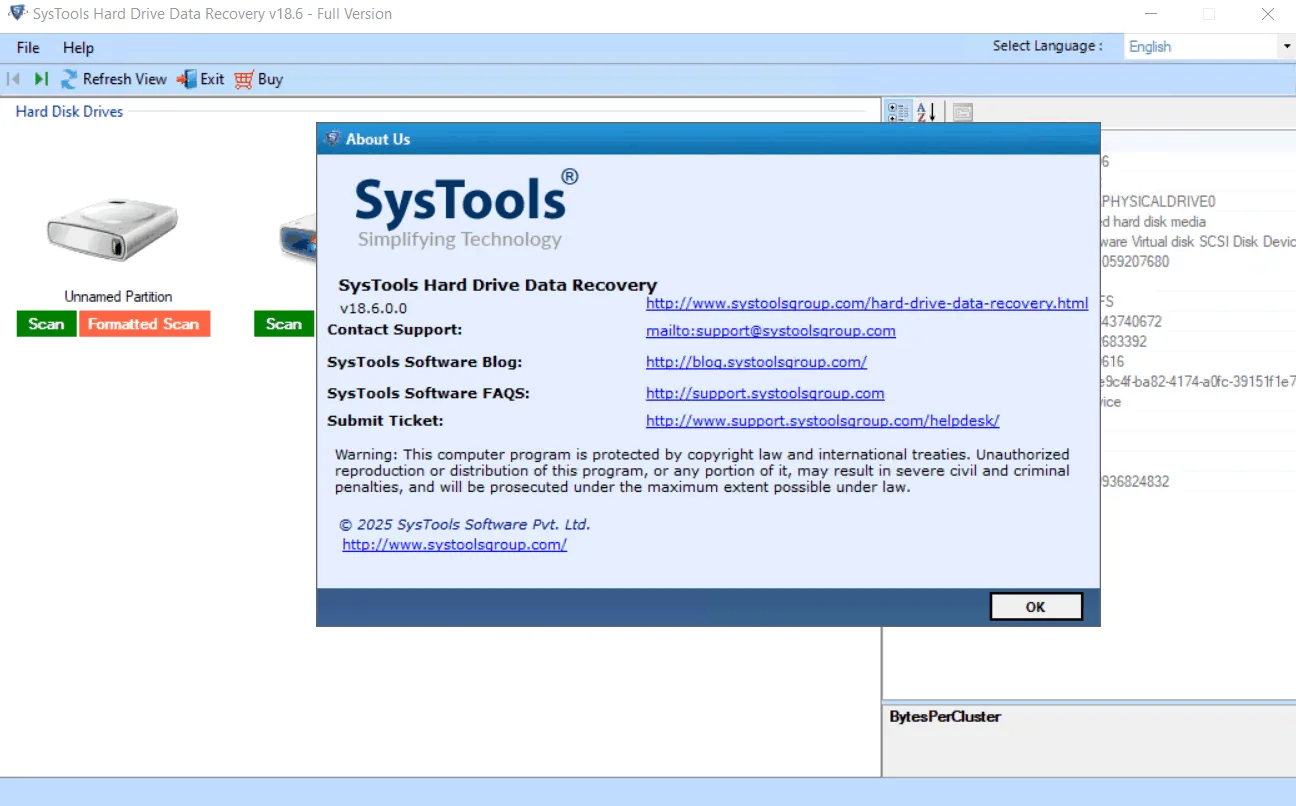Click the icon in the About Us title bar
This screenshot has width=1296, height=806.
pyautogui.click(x=333, y=139)
